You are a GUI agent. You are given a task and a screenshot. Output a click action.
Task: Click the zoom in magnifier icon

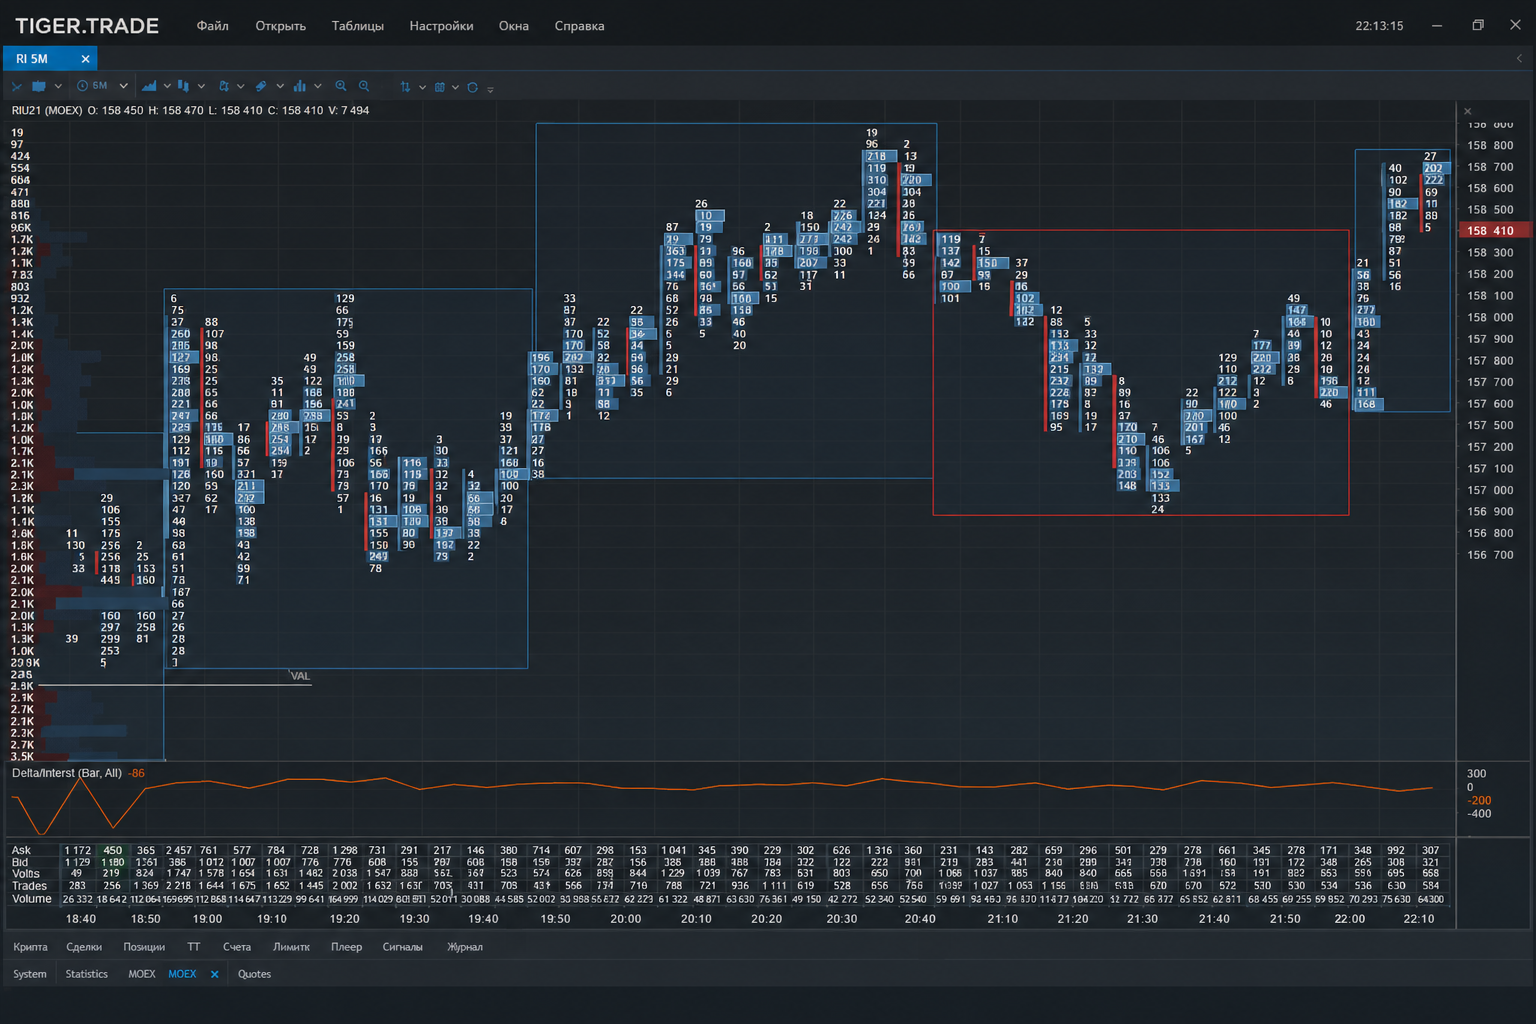[x=341, y=86]
